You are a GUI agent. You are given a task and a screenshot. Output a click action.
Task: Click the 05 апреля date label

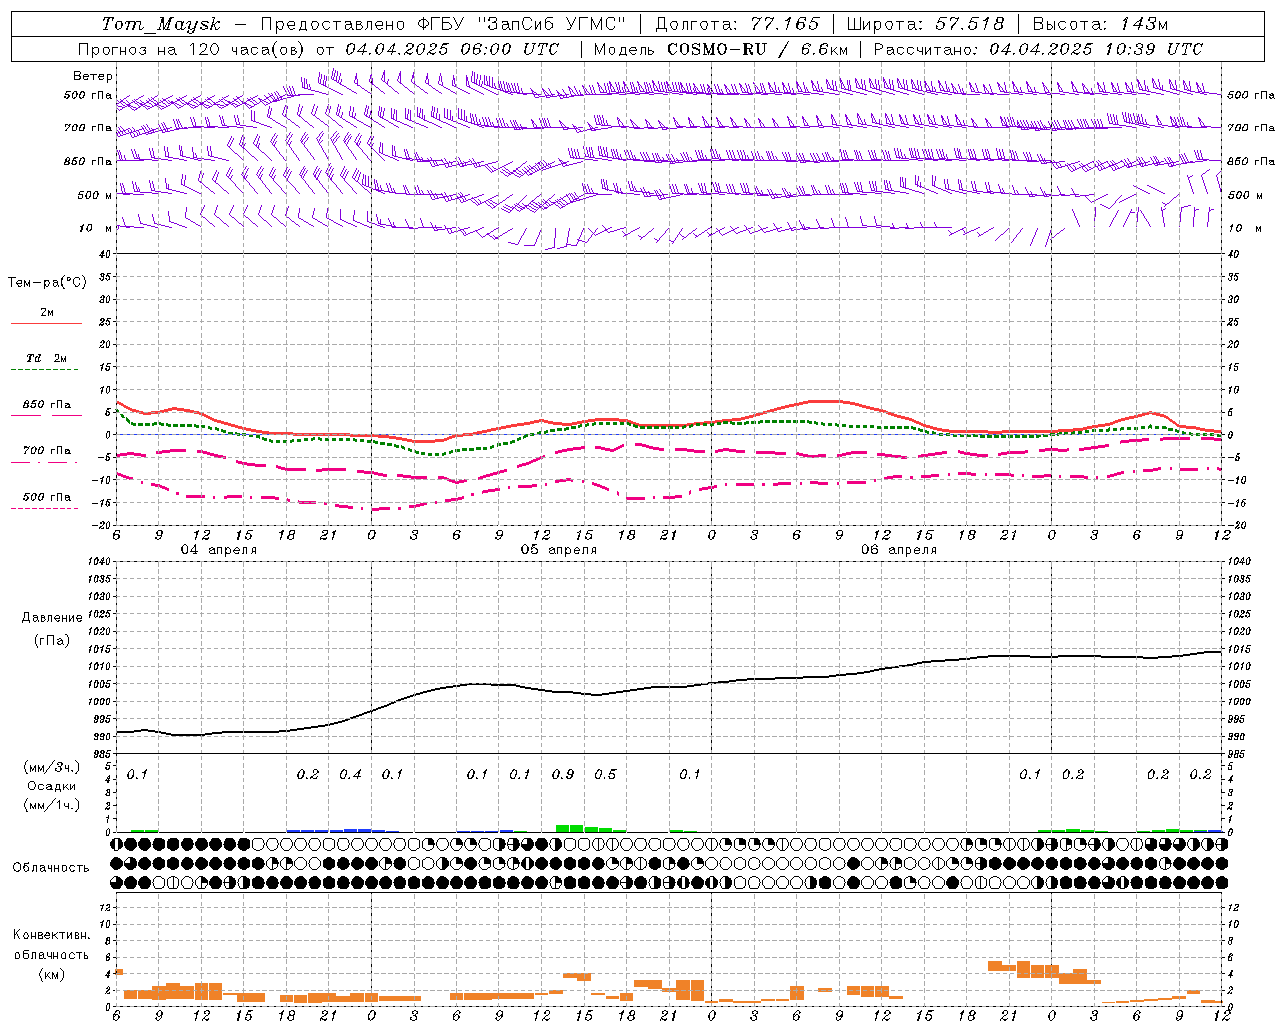pos(559,550)
